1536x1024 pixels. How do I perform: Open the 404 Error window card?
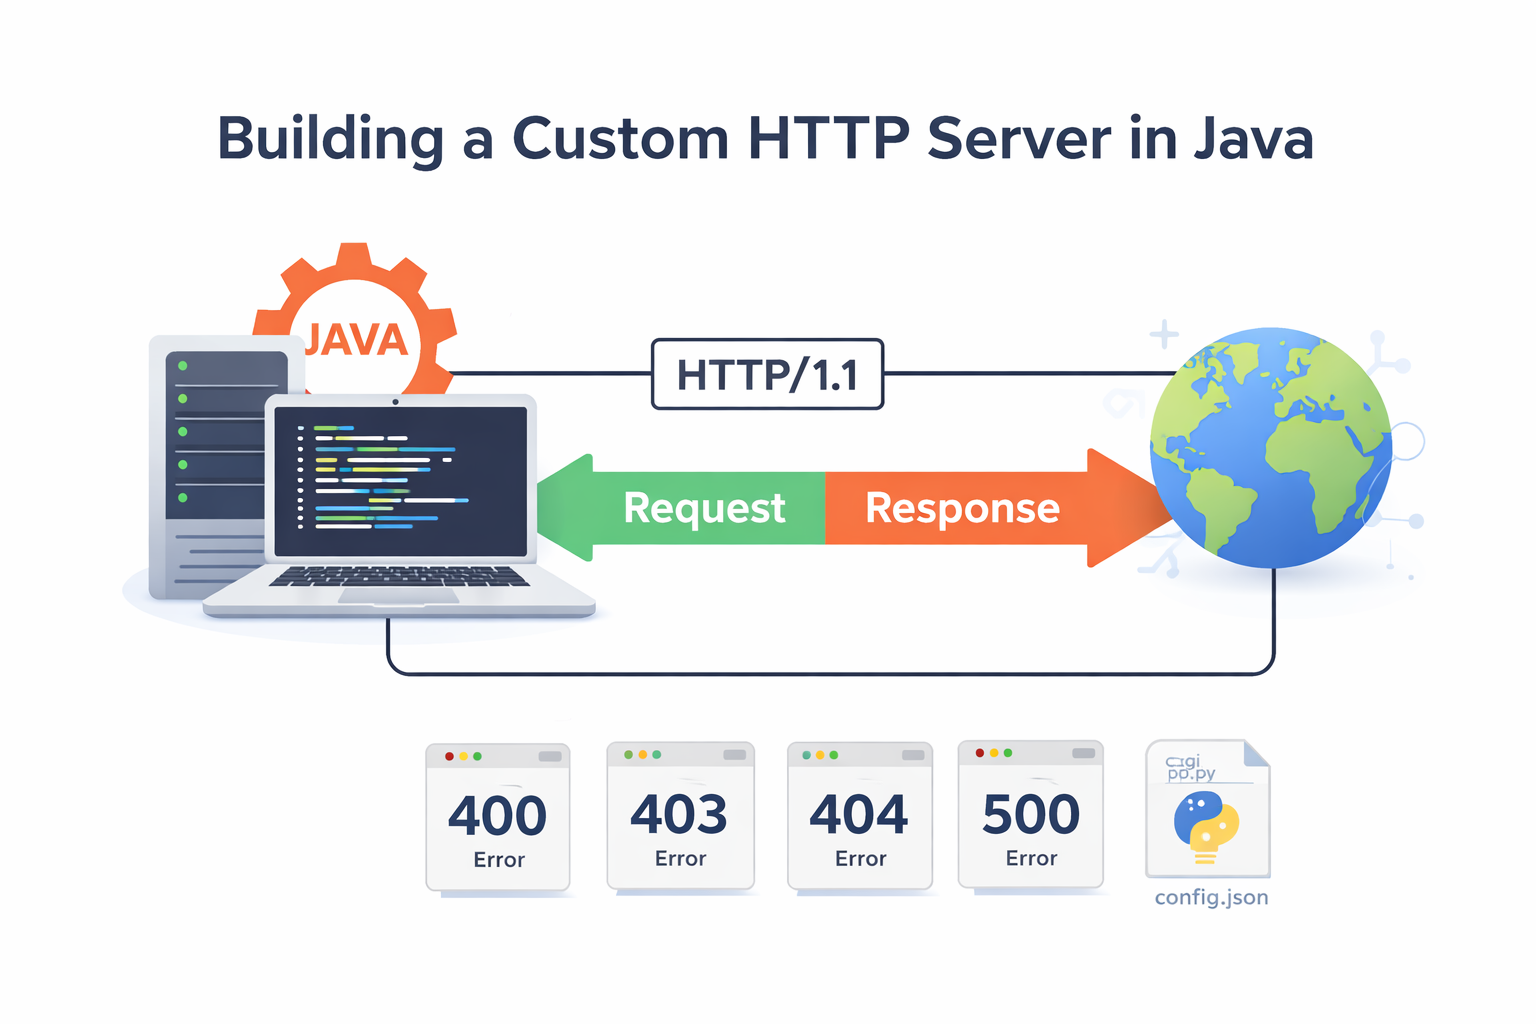point(860,816)
